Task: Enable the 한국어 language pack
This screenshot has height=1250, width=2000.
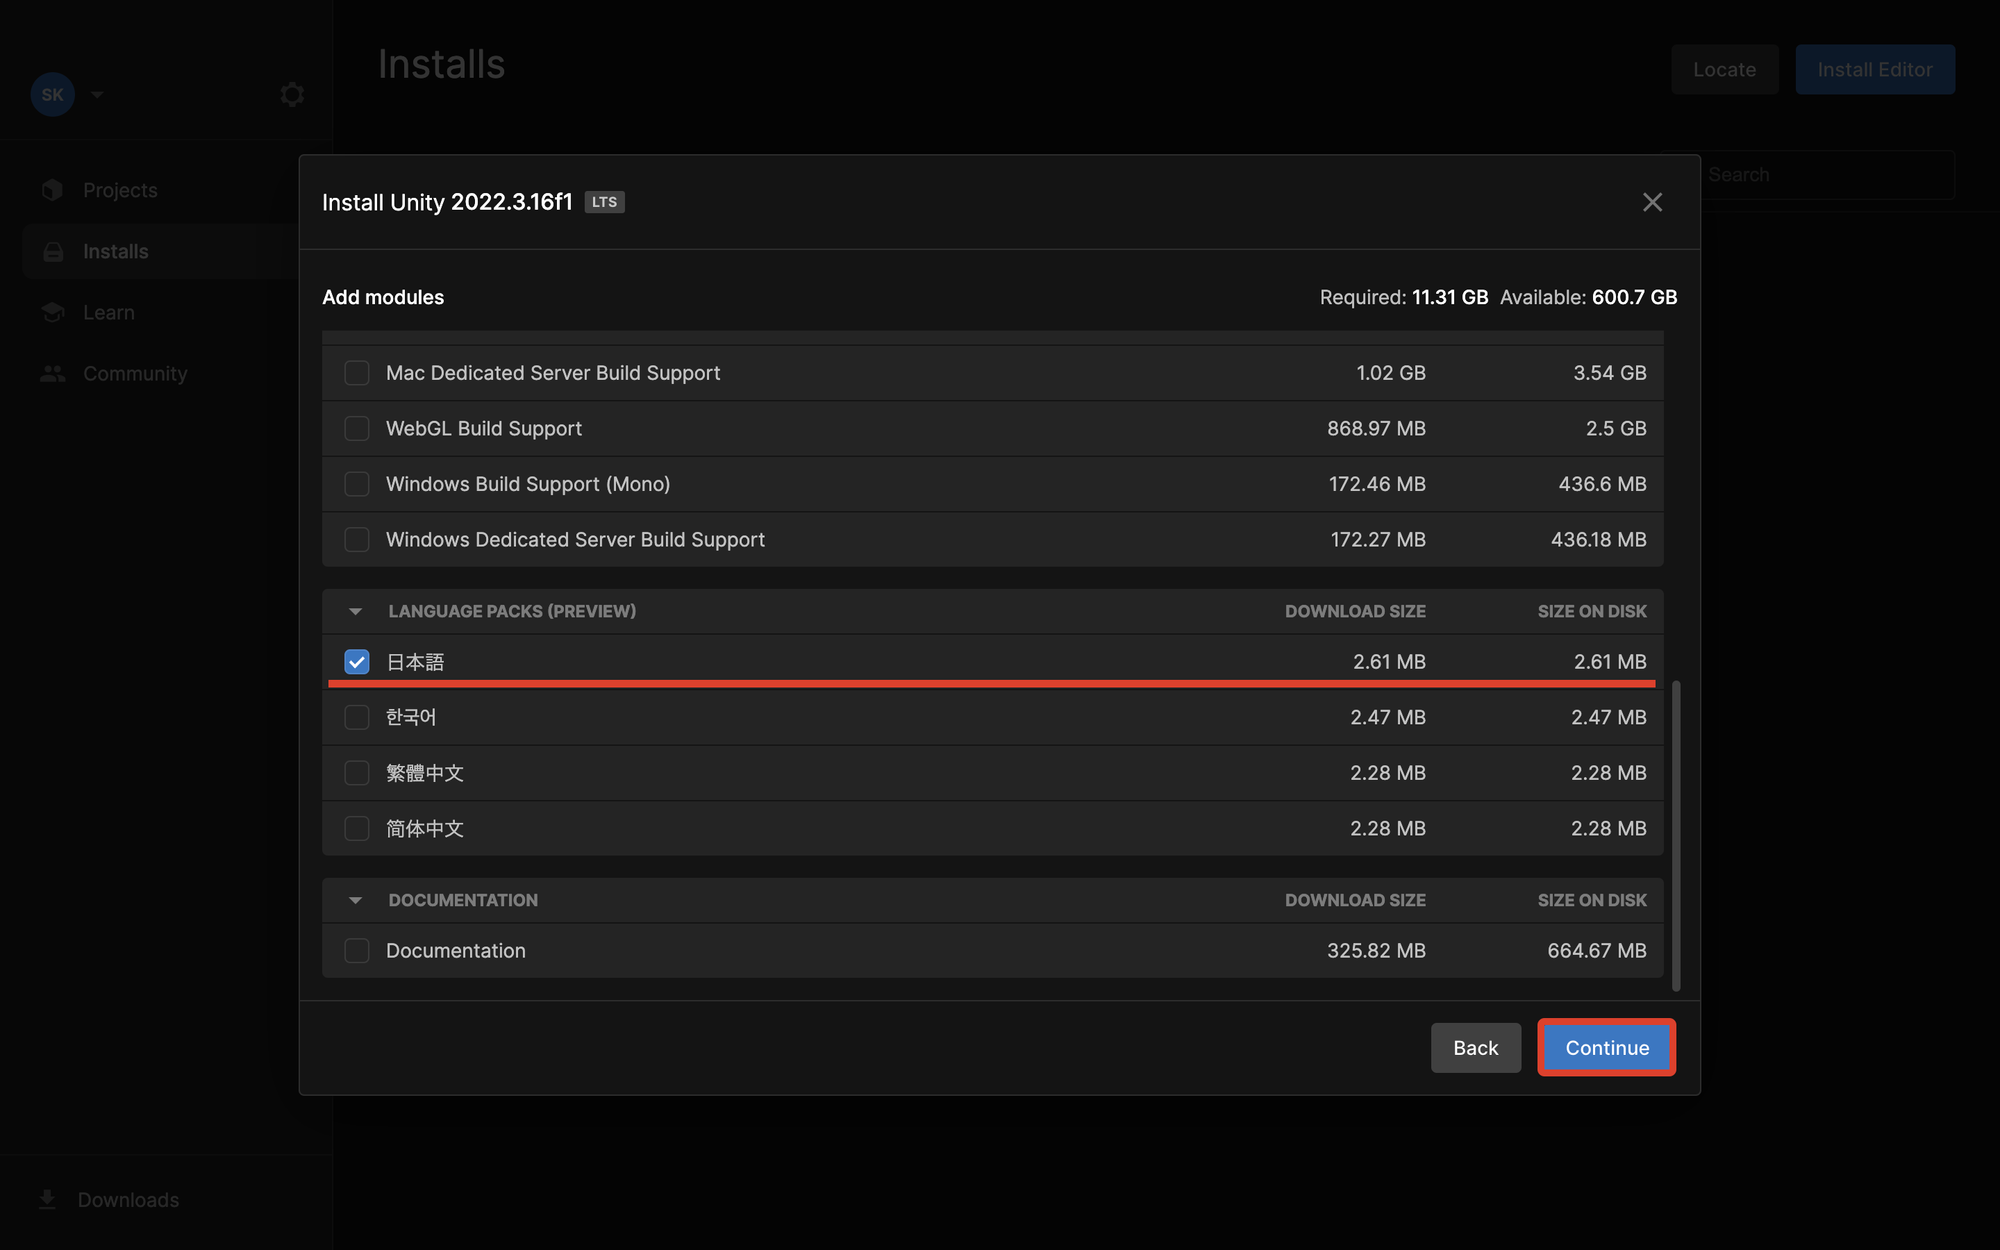Action: click(357, 717)
